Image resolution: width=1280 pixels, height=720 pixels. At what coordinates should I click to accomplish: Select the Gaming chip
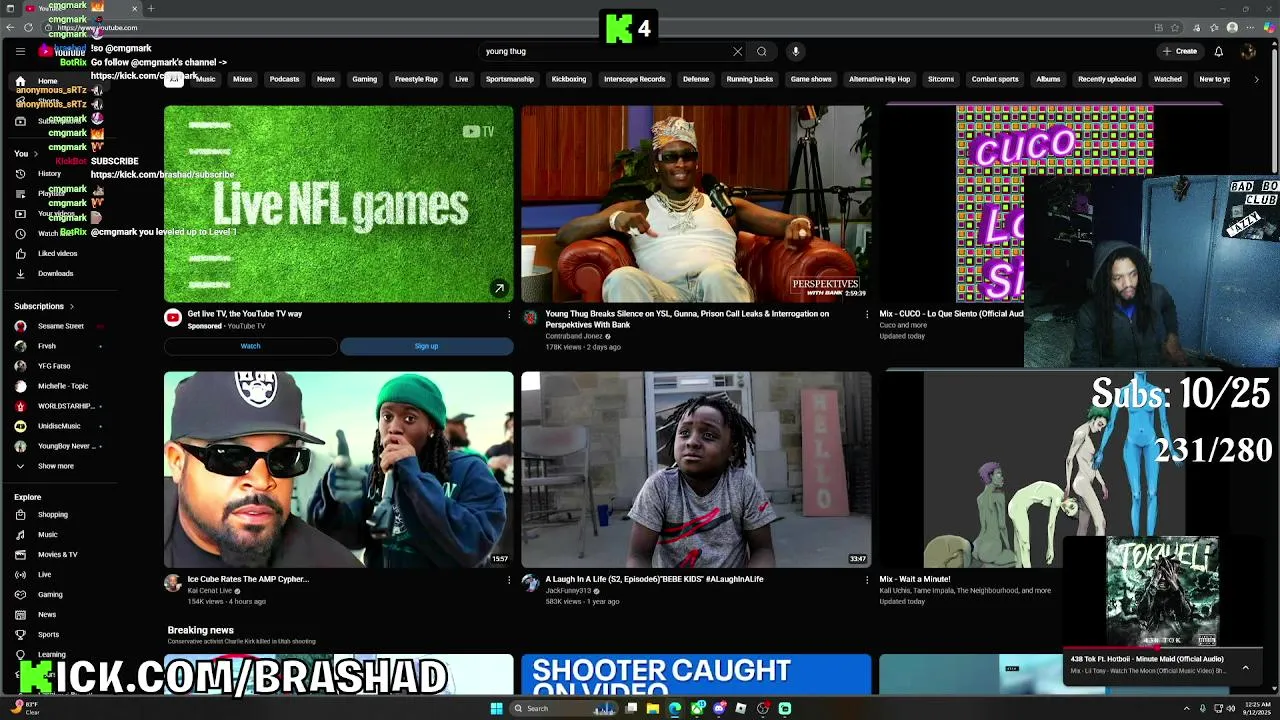(x=364, y=79)
